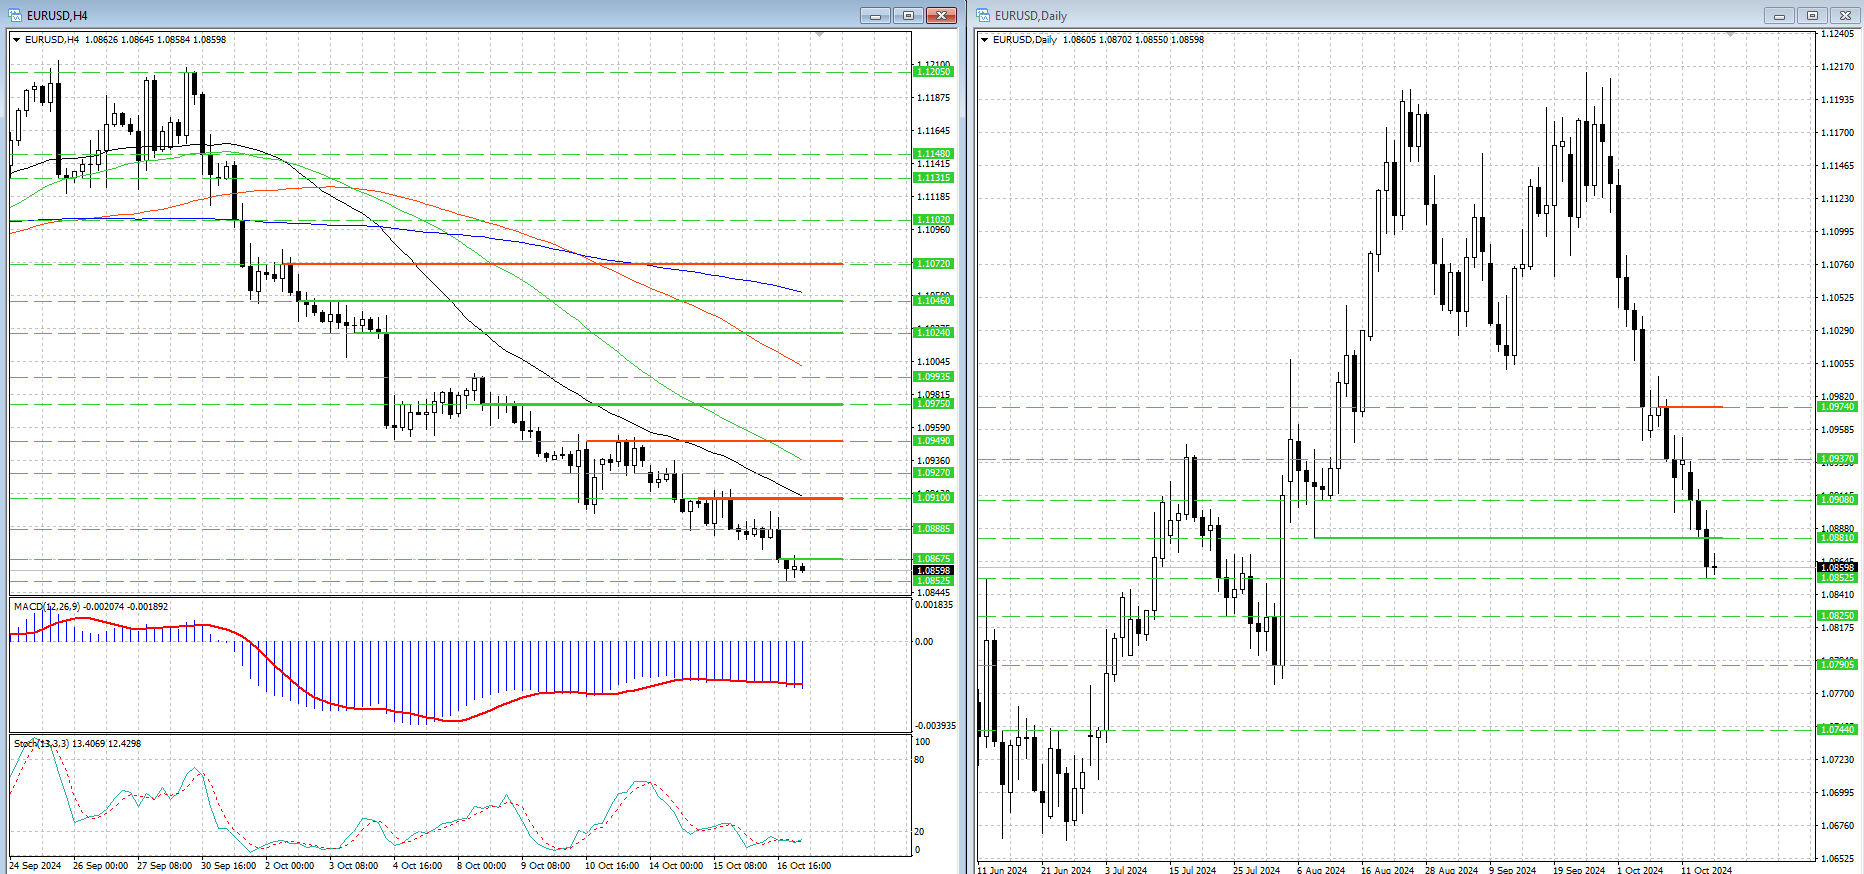
Task: Click the EURUSD,H4 window chart icon
Action: click(15, 15)
